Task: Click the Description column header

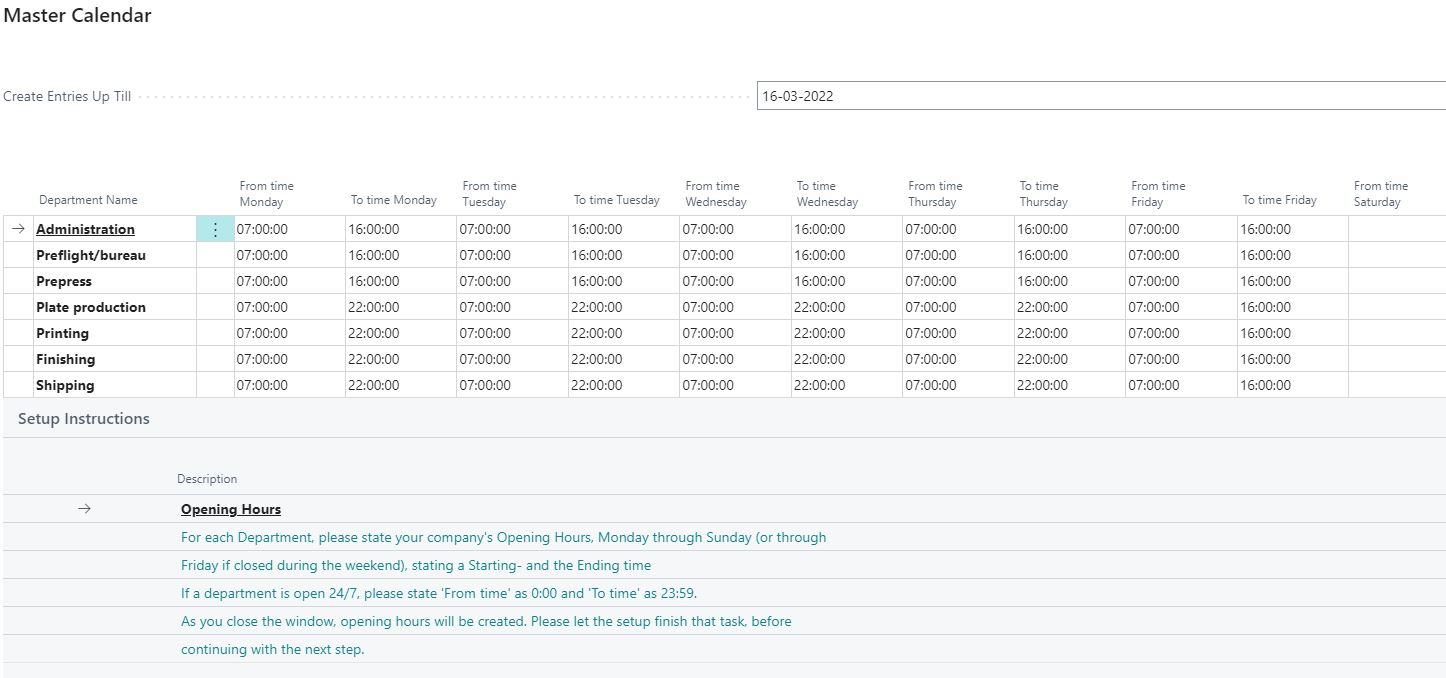Action: click(x=207, y=478)
